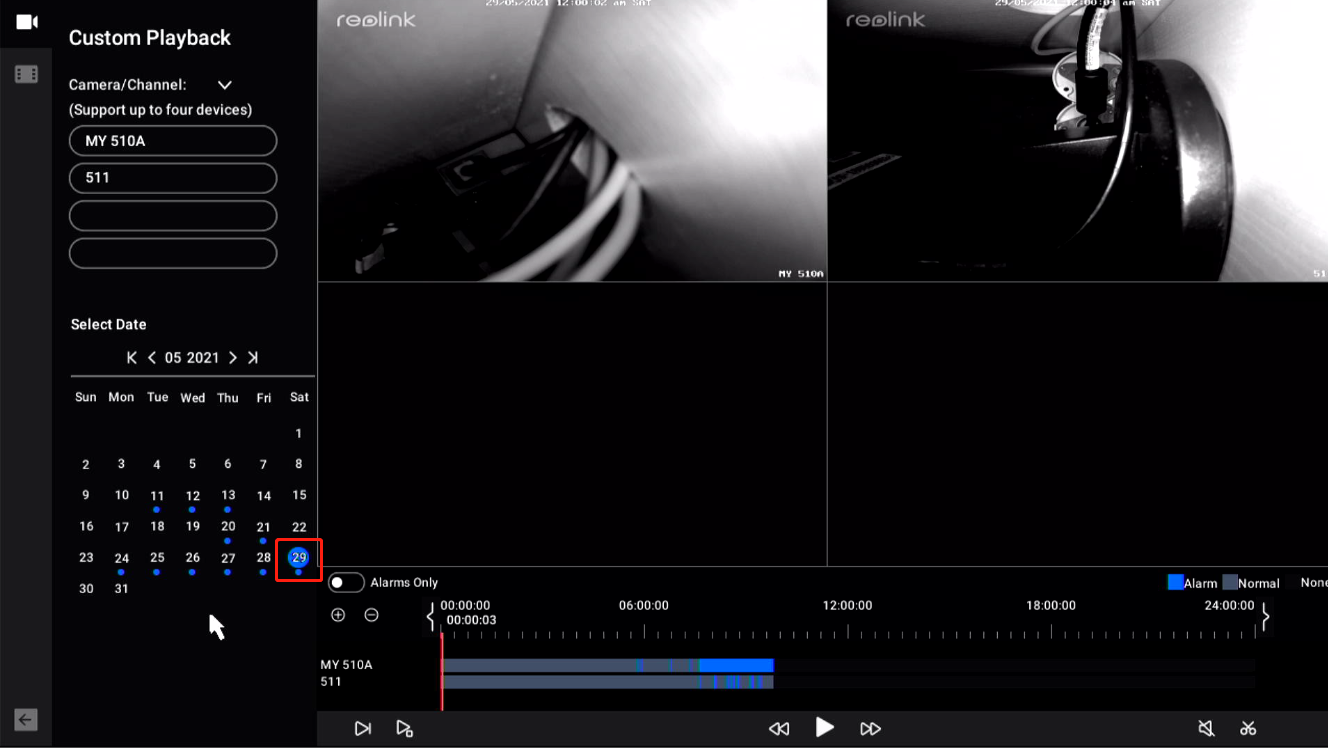Click the Alarm legend color swatch

click(1176, 582)
